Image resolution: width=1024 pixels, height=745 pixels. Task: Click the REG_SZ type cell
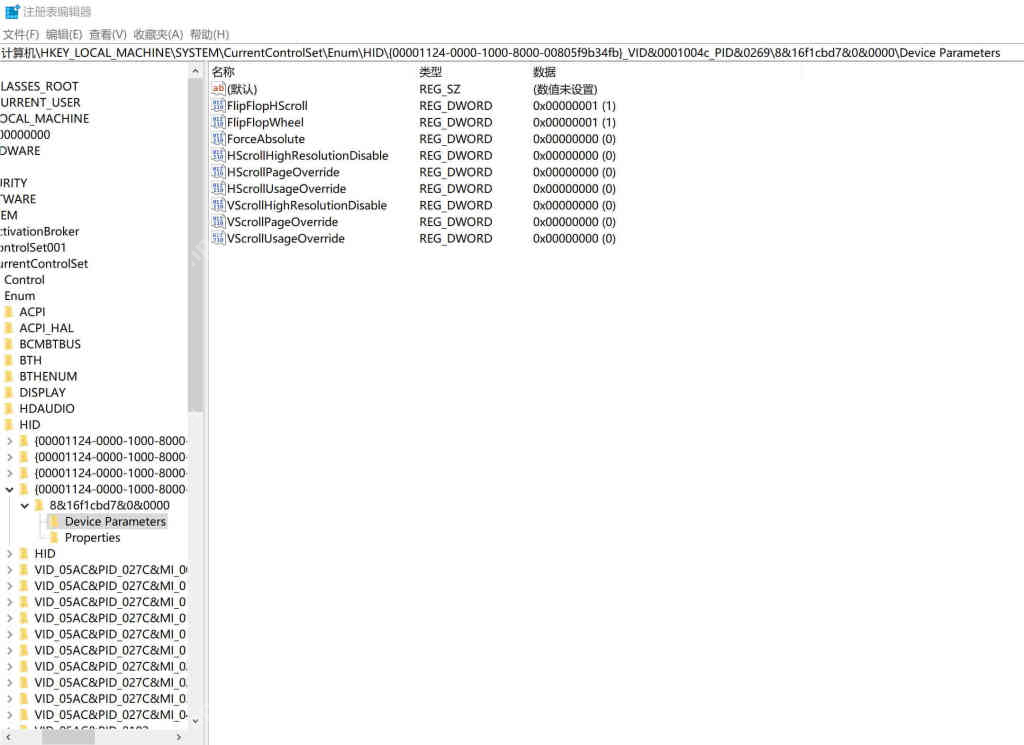[x=440, y=89]
